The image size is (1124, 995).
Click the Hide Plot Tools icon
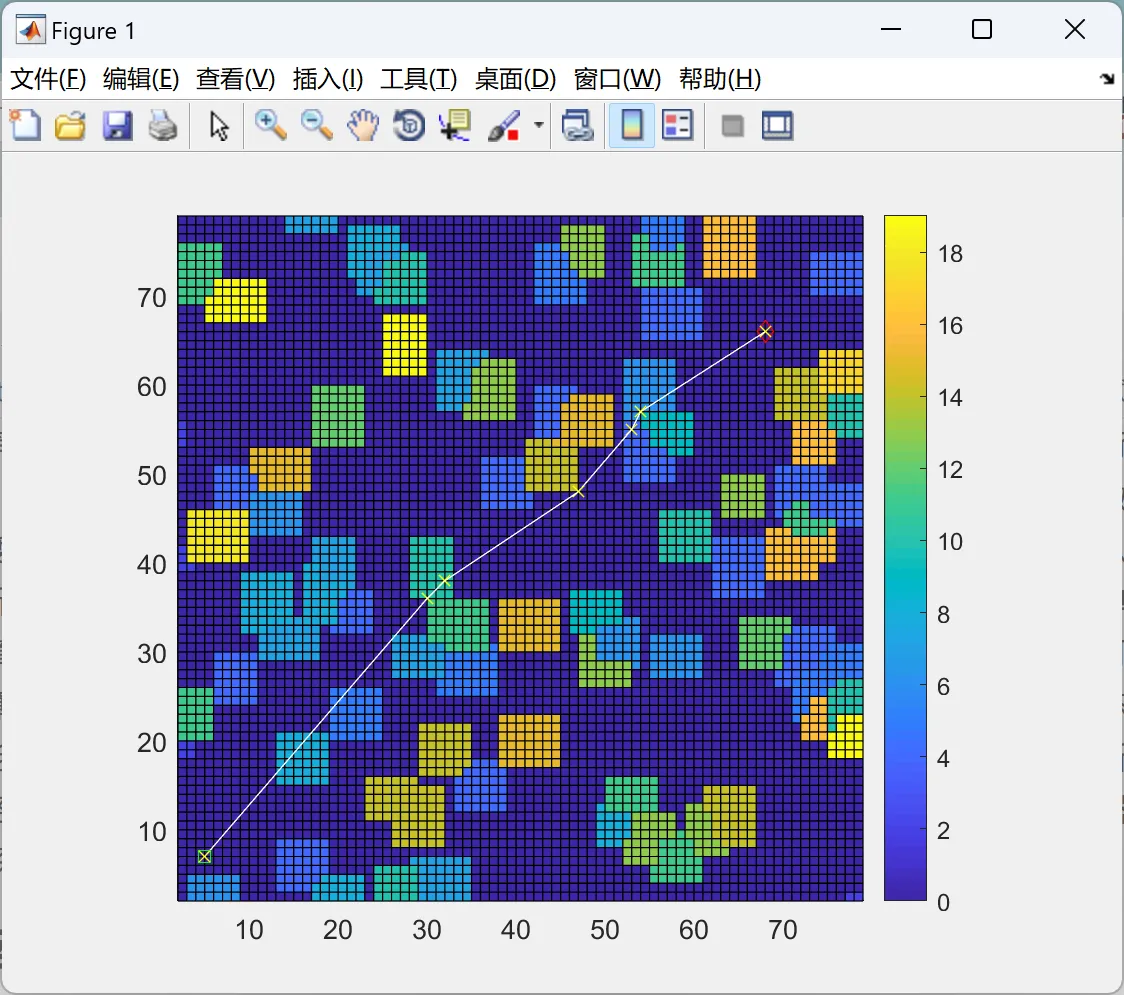[x=732, y=126]
